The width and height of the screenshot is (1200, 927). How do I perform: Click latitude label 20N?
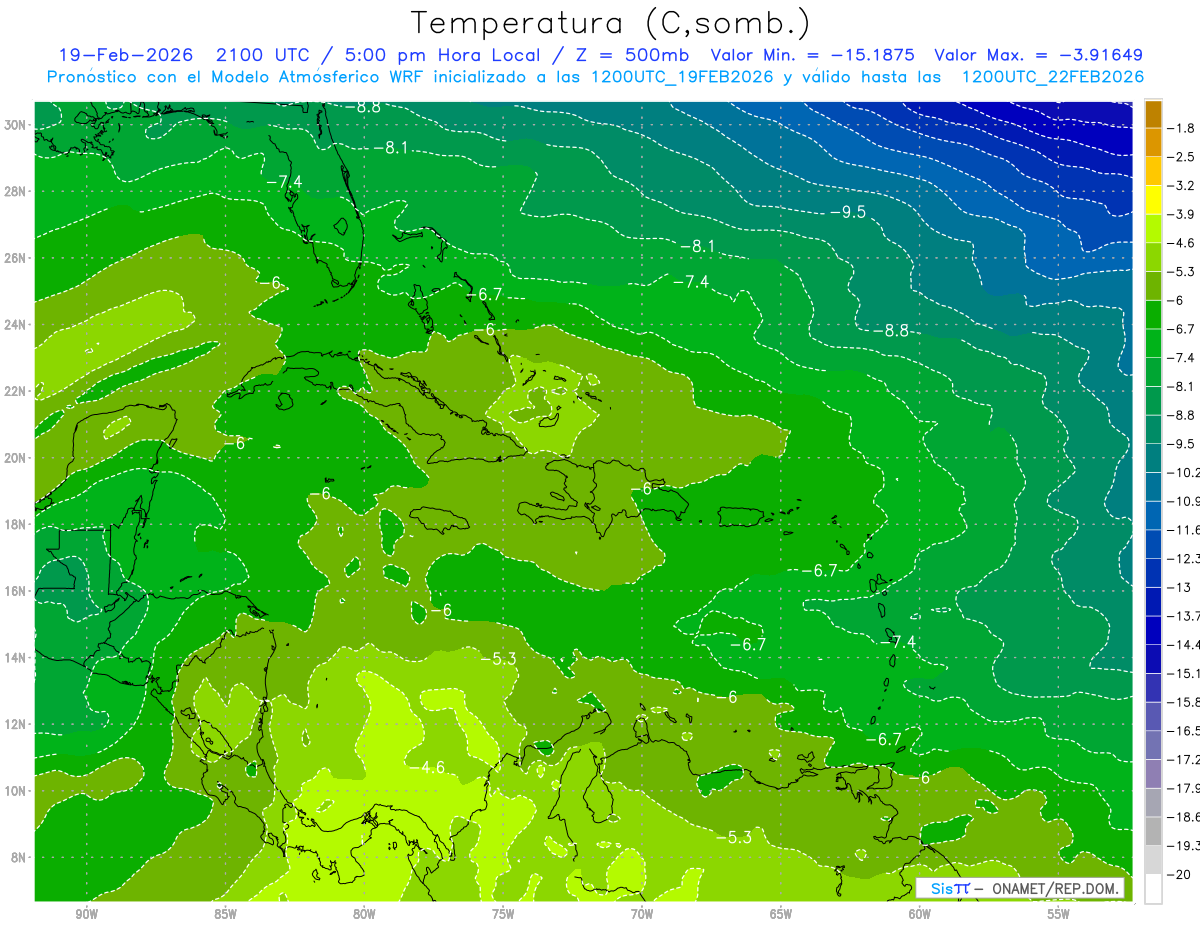click(x=15, y=458)
